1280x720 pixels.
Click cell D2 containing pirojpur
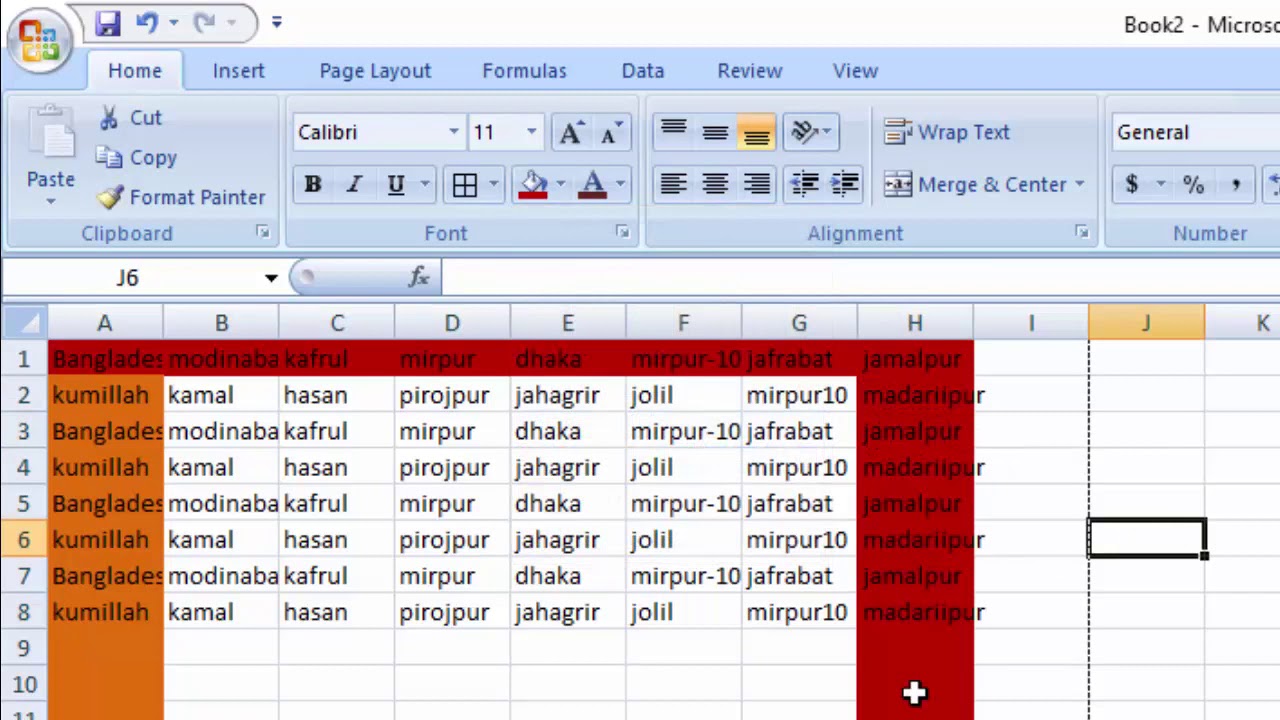452,395
